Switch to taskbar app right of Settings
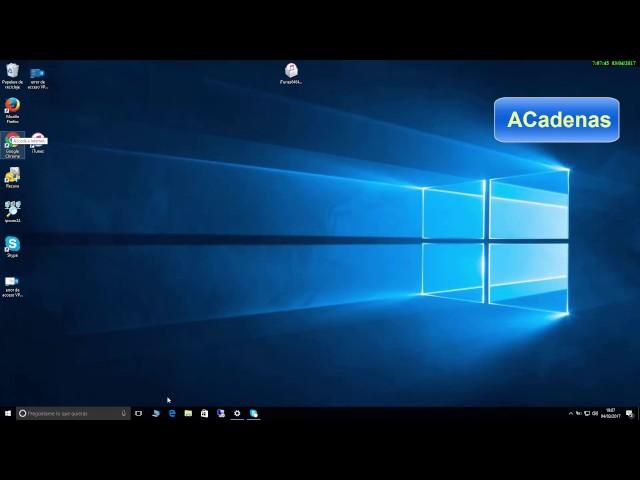Viewport: 640px width, 480px height. pyautogui.click(x=253, y=413)
